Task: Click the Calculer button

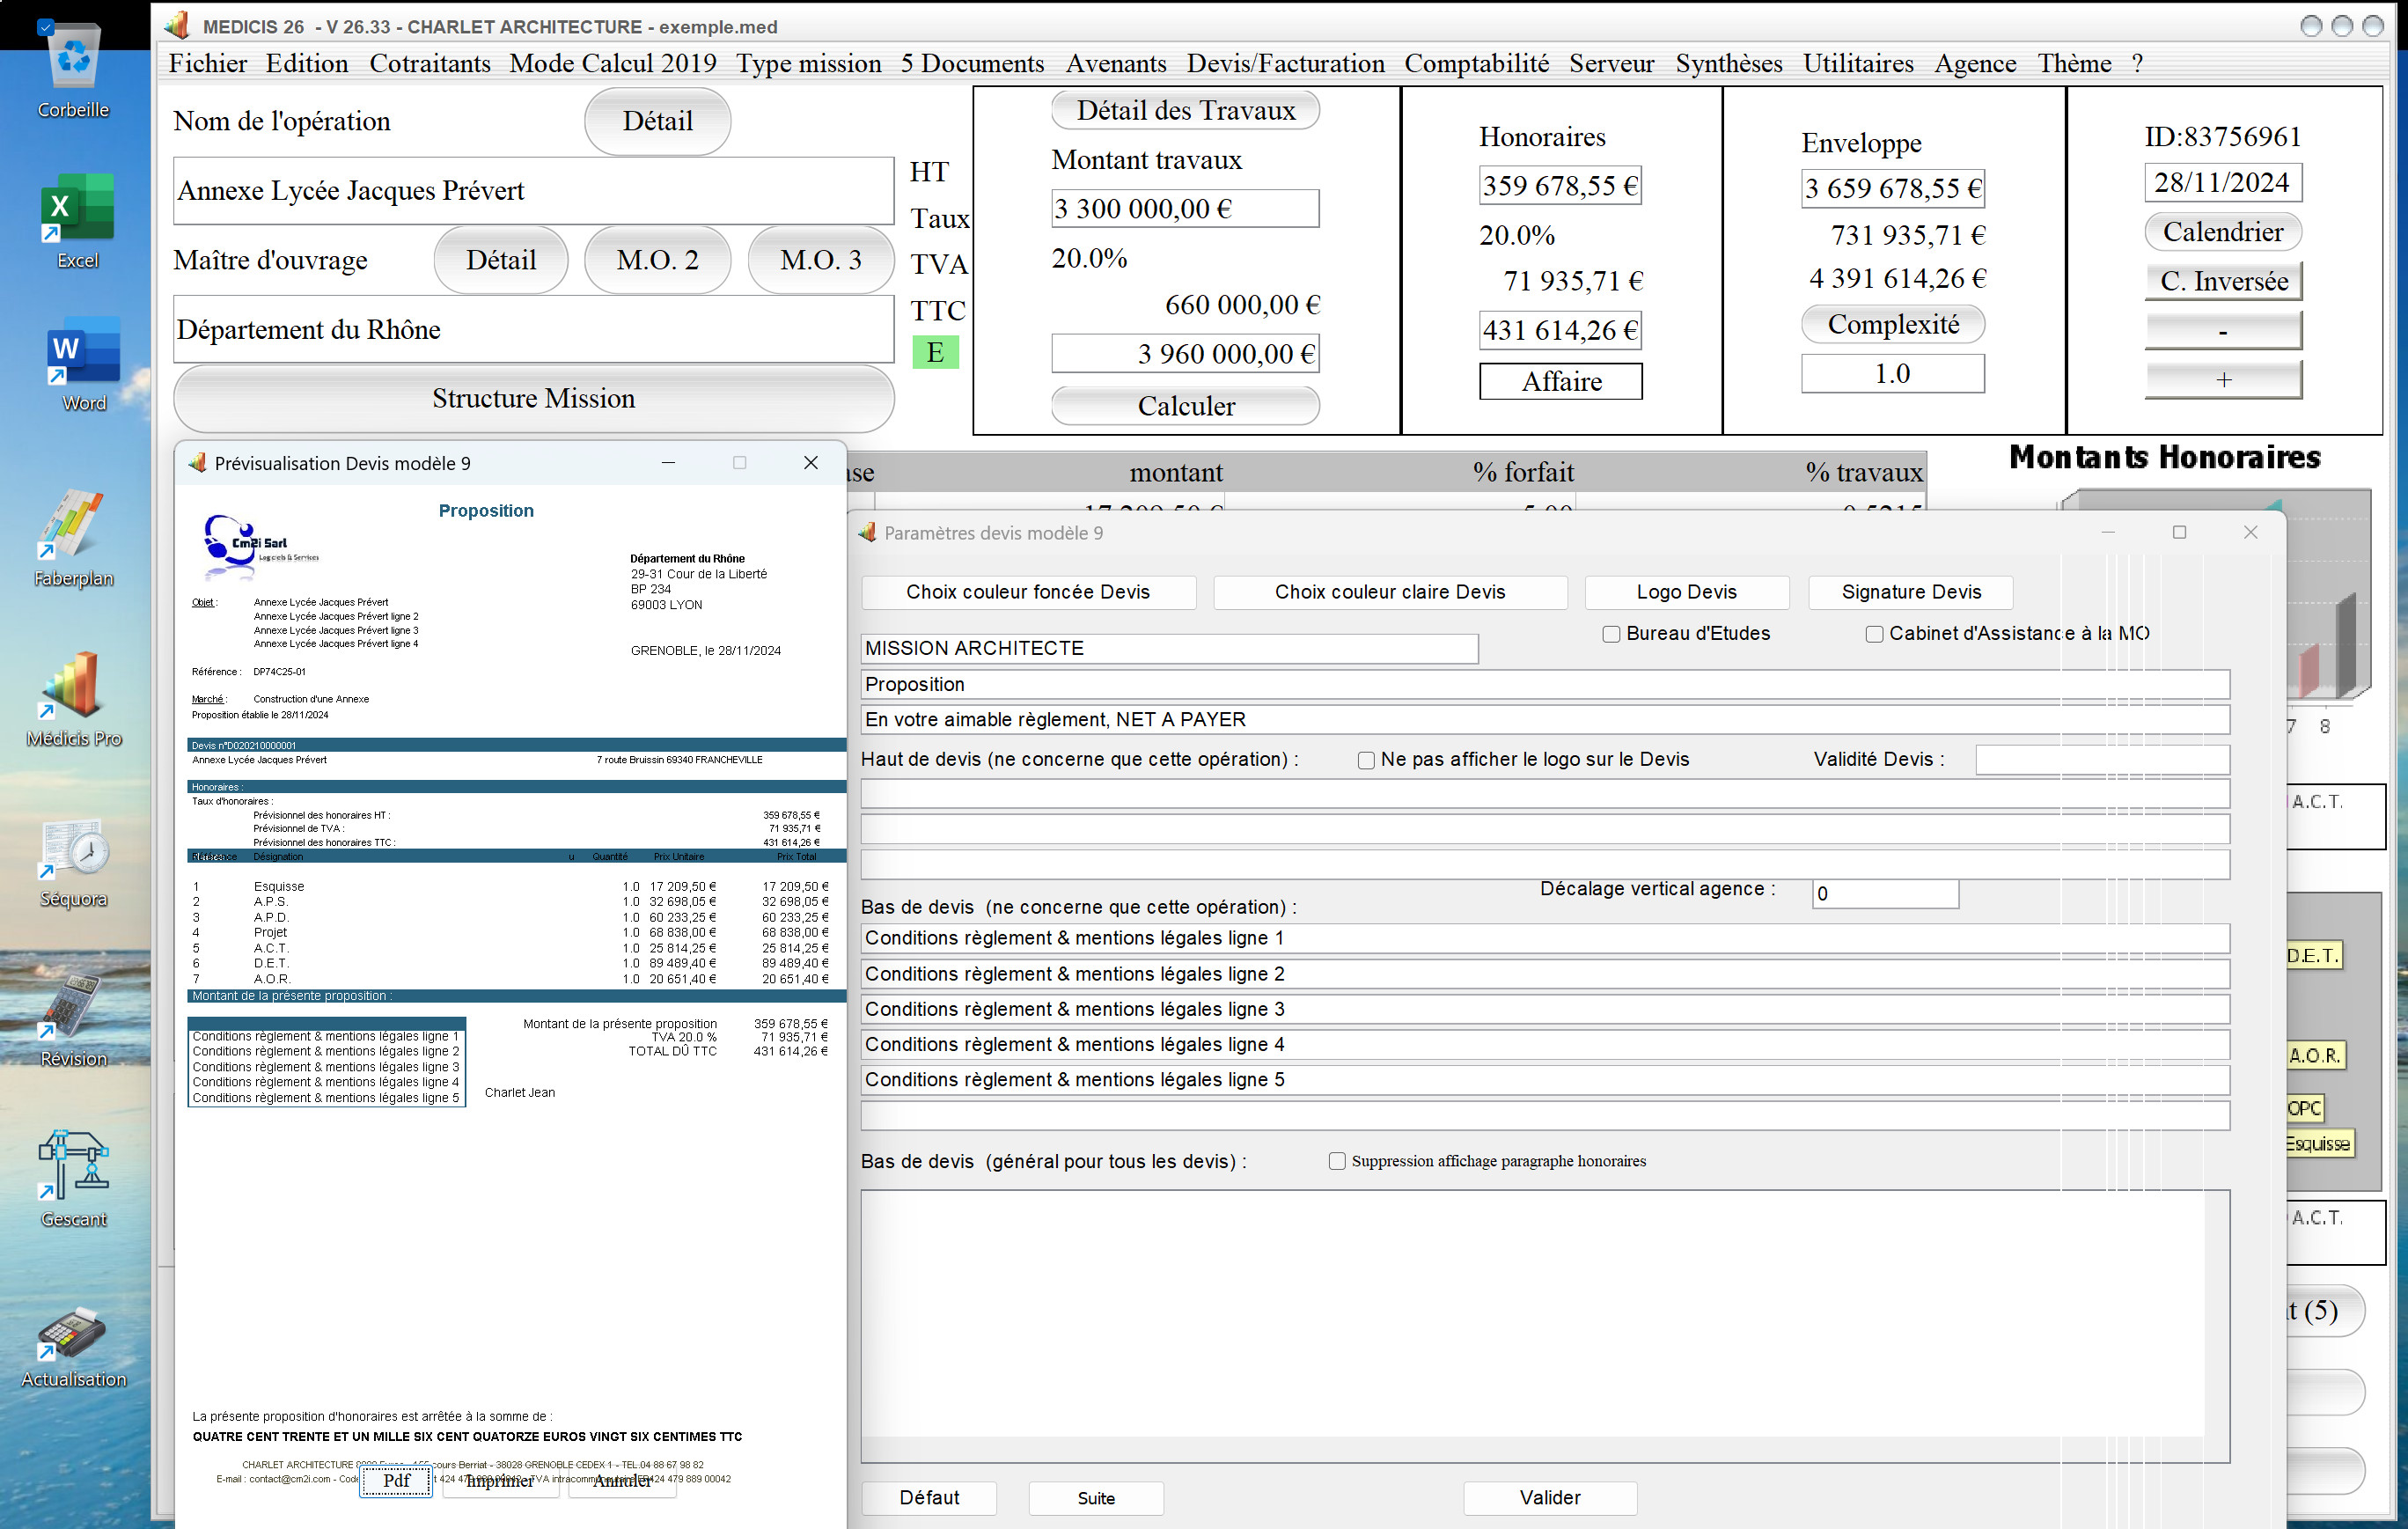Action: pyautogui.click(x=1185, y=405)
